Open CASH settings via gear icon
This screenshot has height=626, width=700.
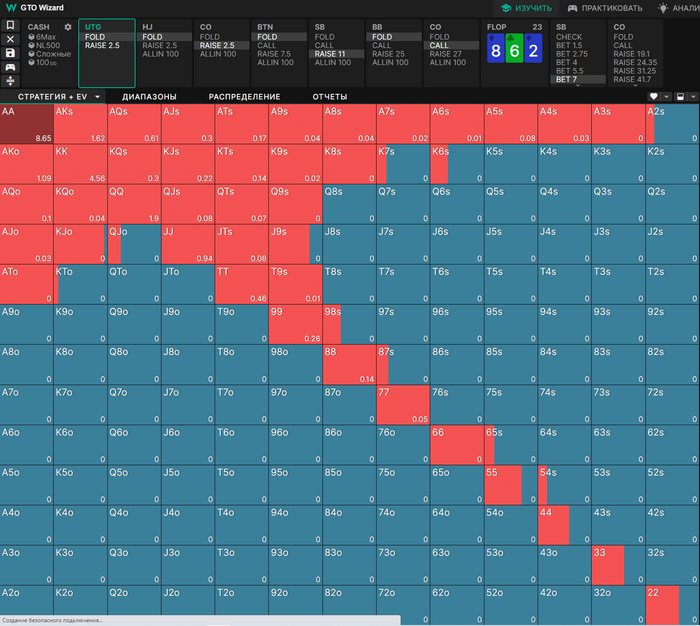click(68, 27)
